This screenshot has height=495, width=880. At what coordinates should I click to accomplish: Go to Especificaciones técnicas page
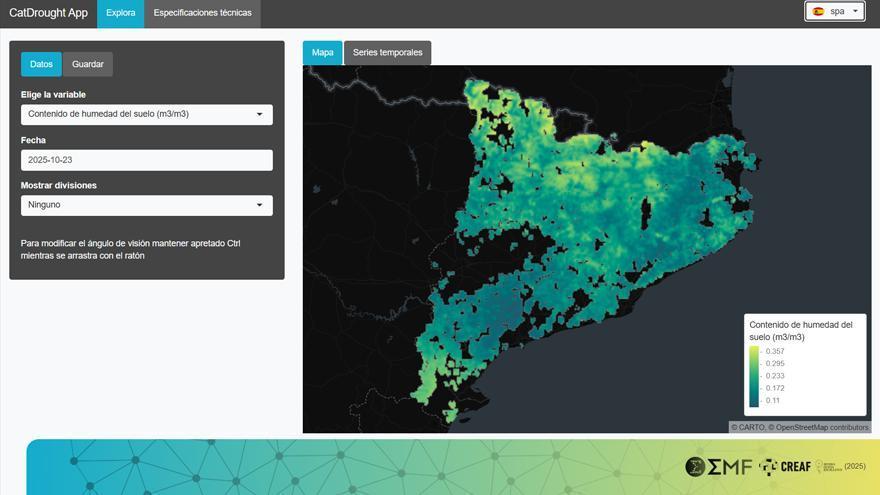(202, 13)
